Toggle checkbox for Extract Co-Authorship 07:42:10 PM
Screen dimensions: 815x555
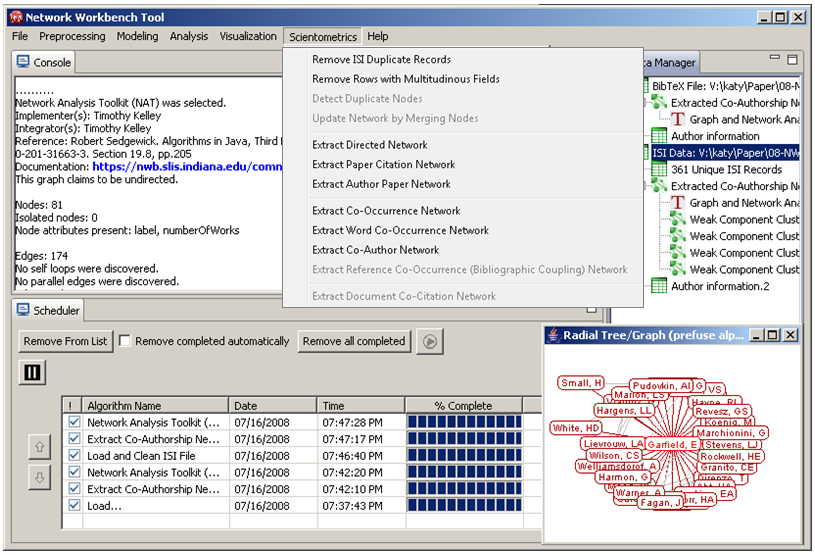pos(74,488)
